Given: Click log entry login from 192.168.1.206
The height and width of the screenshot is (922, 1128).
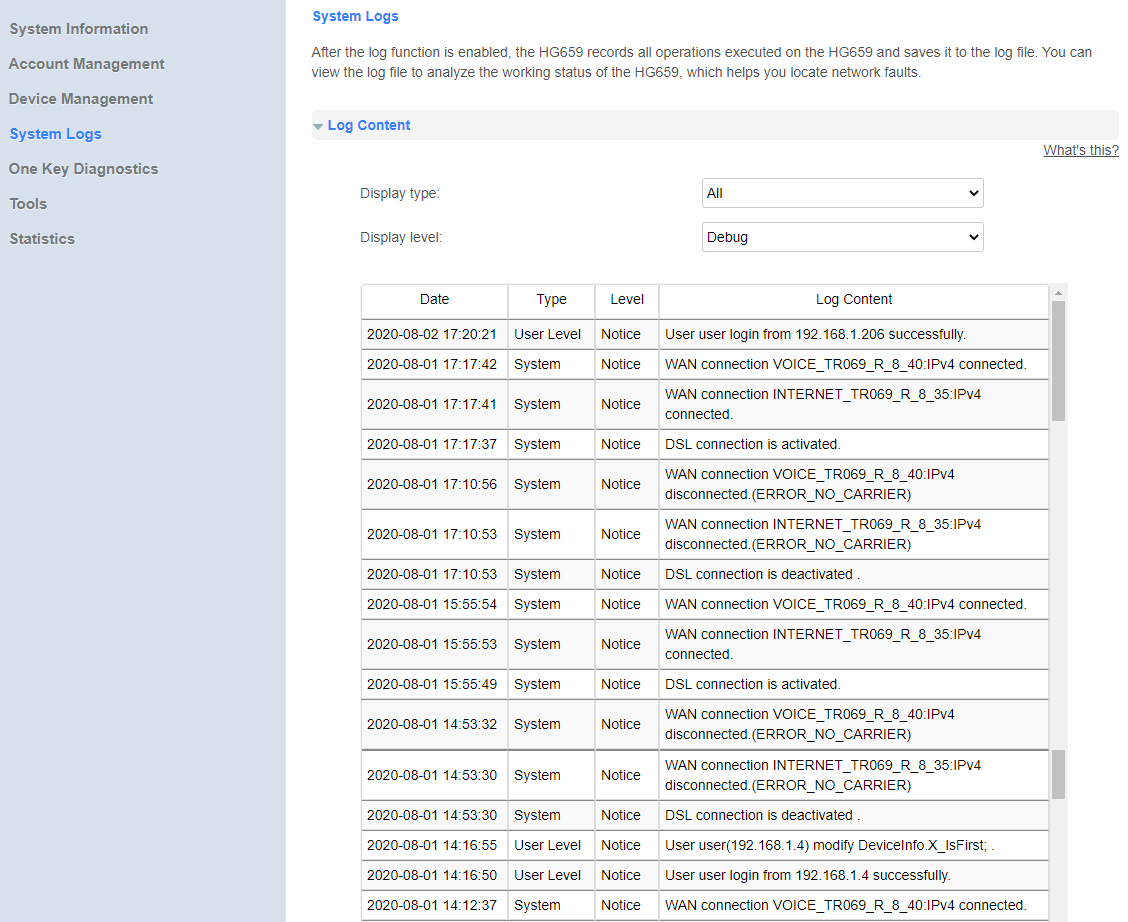Looking at the screenshot, I should 853,334.
